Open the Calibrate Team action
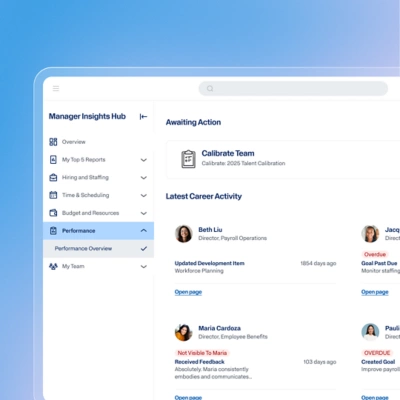The height and width of the screenshot is (400, 400). (283, 159)
